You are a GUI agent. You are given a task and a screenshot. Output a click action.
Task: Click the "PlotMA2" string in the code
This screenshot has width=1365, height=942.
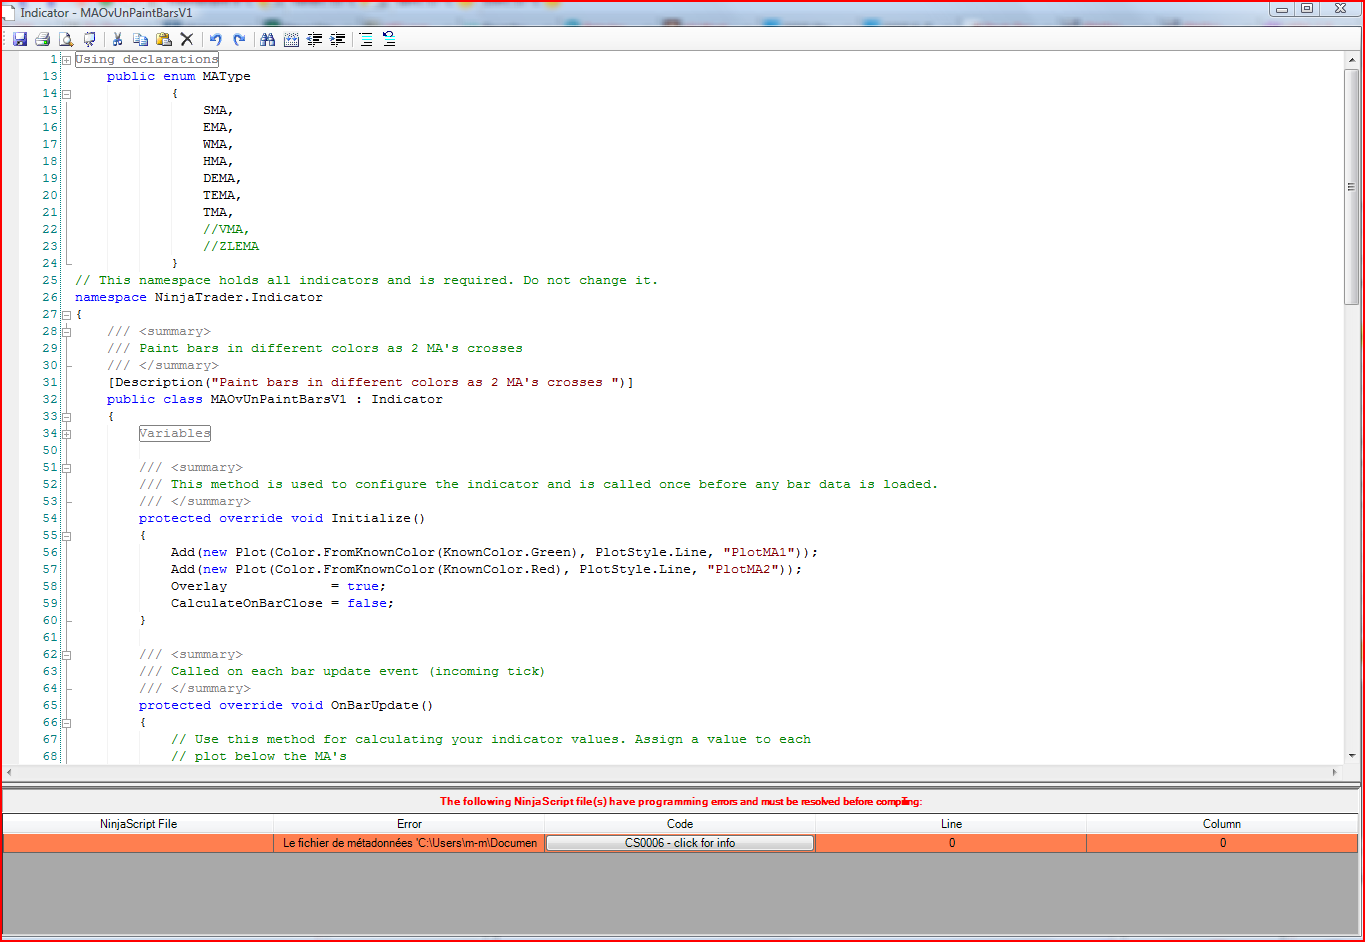tap(743, 569)
